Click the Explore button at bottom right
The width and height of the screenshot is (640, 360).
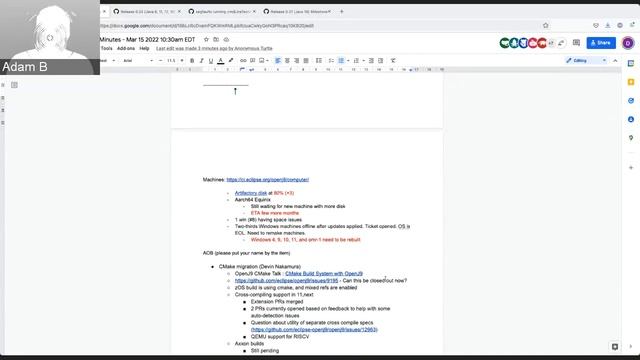pos(615,347)
